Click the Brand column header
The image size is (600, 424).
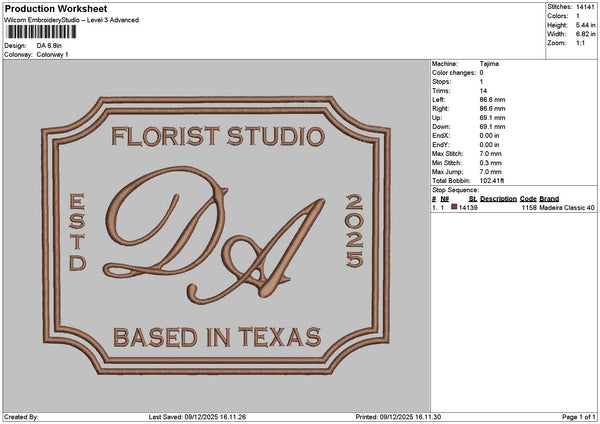549,198
